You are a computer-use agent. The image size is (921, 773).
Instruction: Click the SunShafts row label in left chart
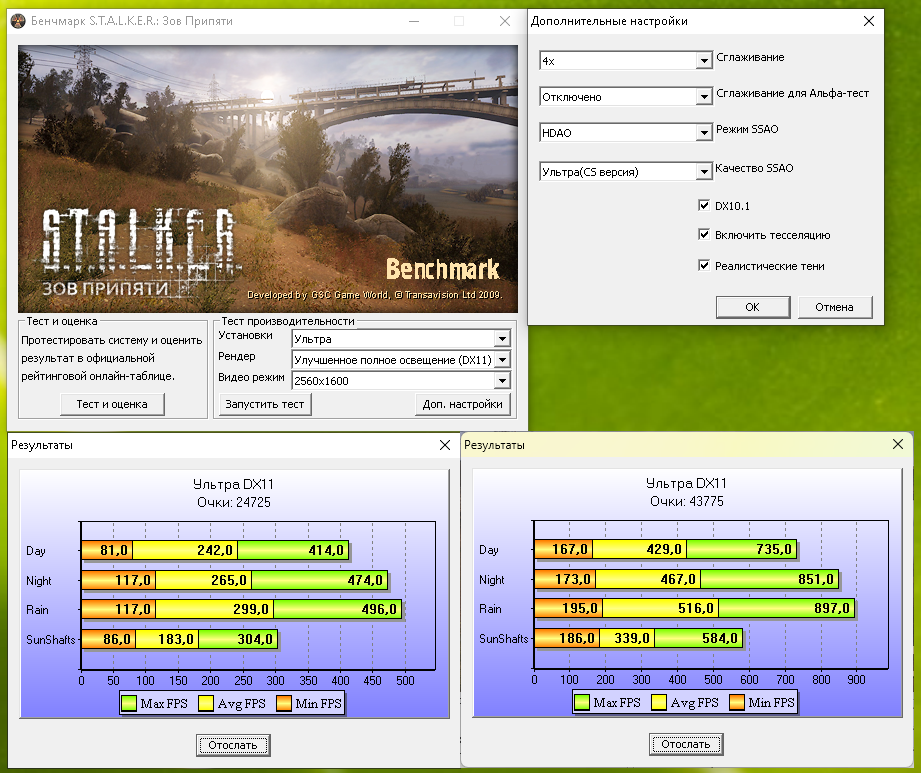tap(51, 640)
